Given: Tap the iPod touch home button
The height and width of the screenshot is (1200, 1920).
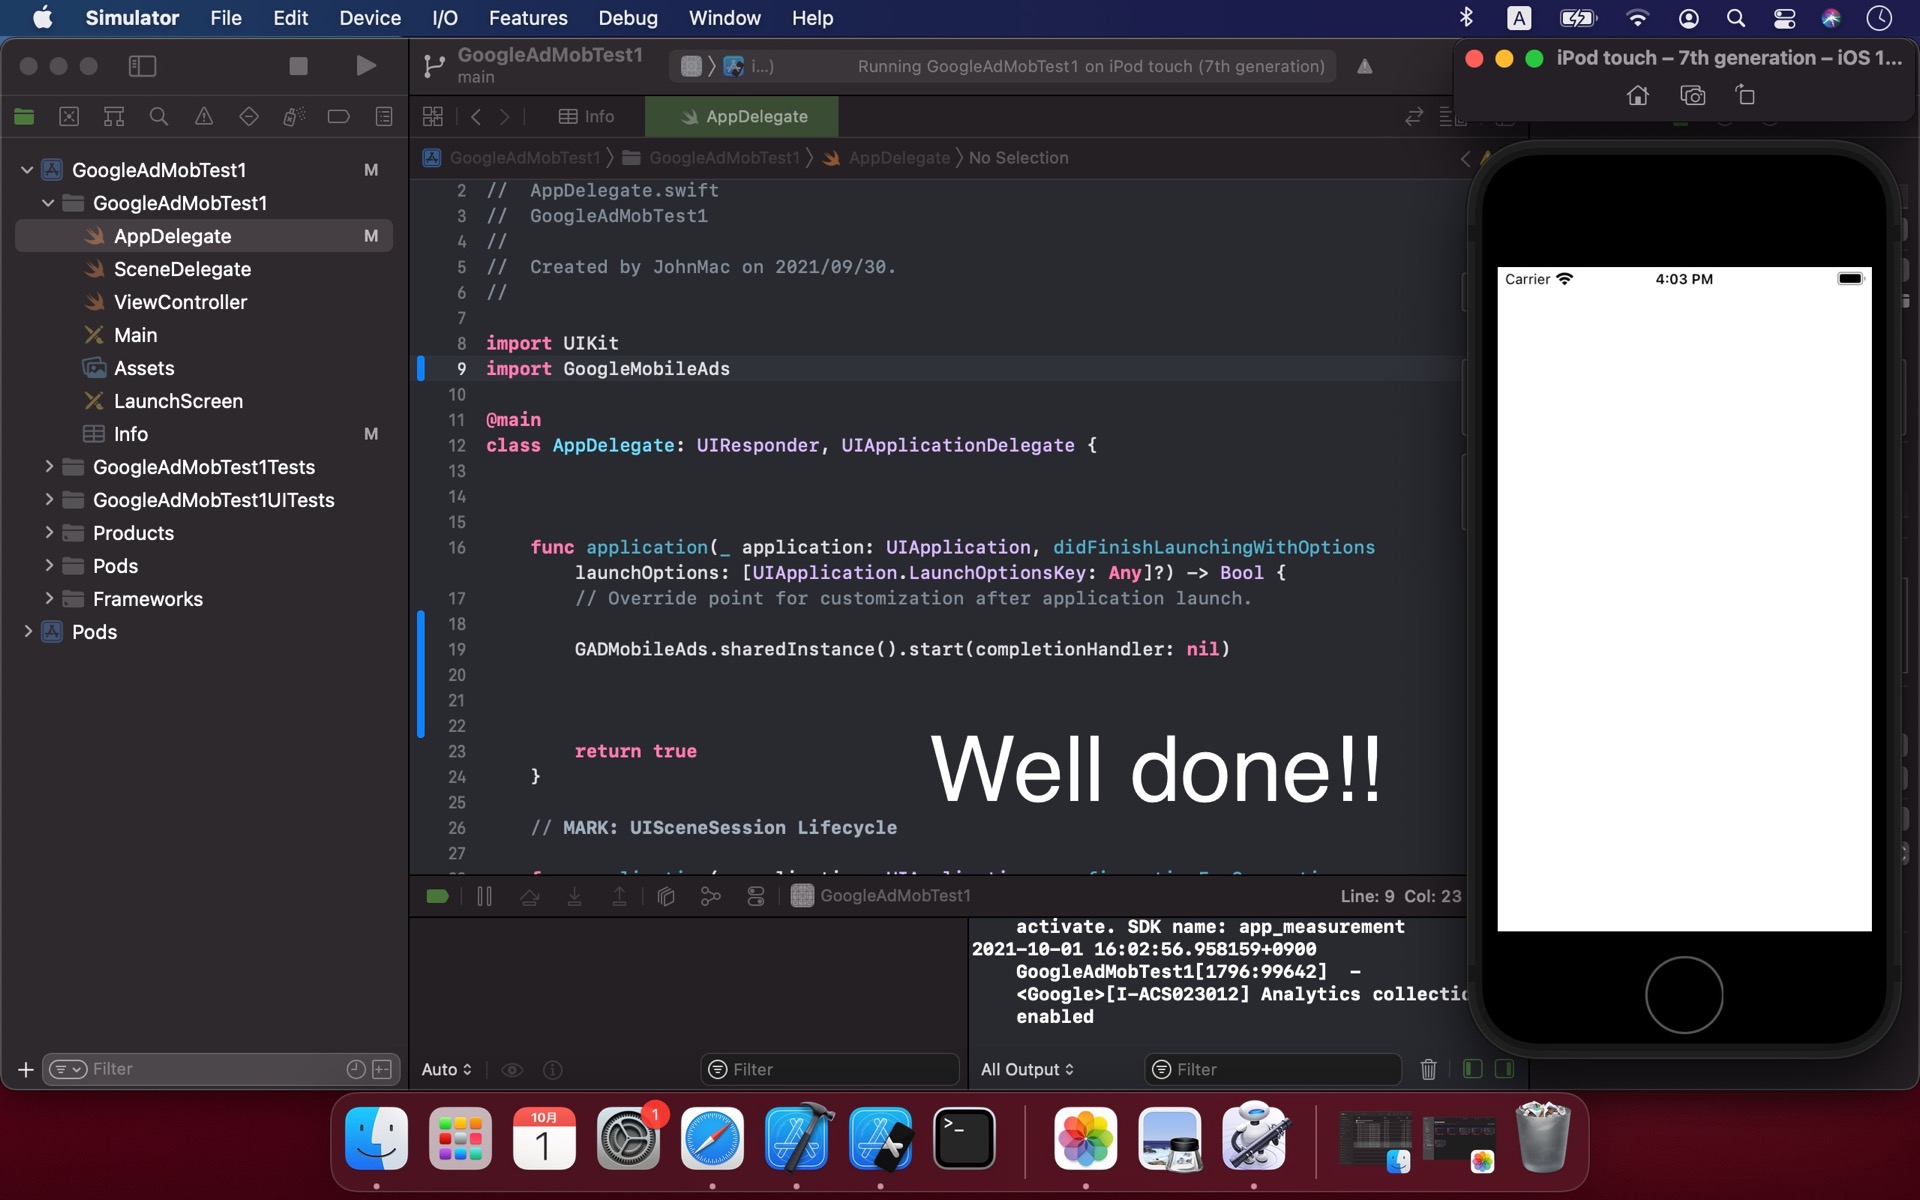Looking at the screenshot, I should (1684, 995).
